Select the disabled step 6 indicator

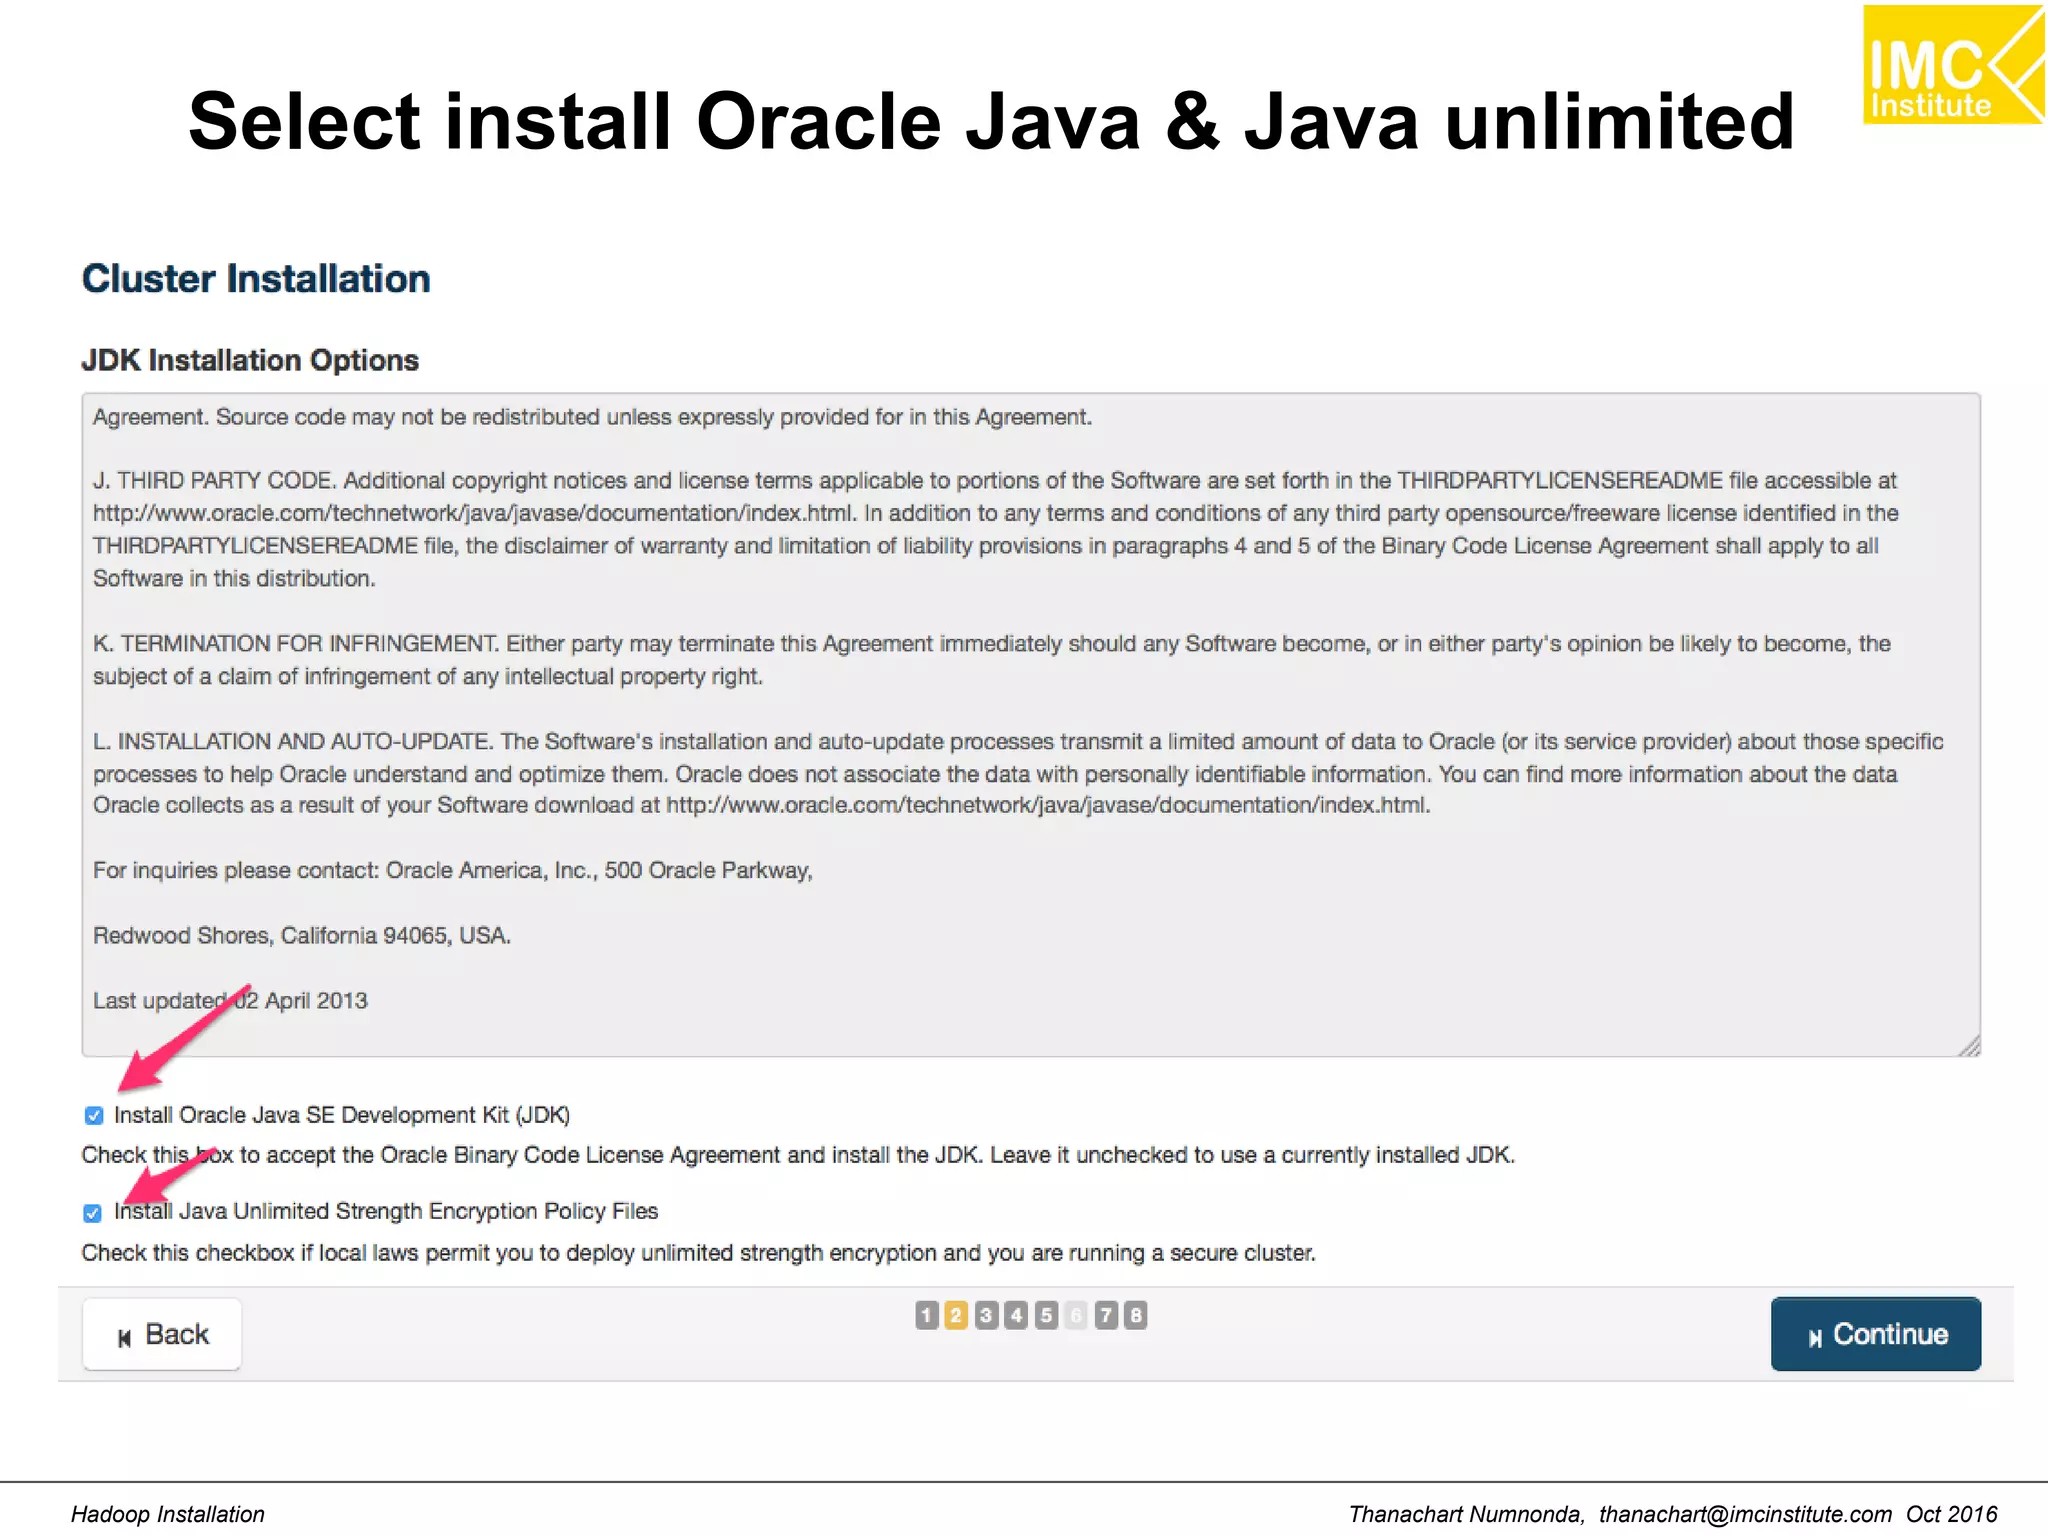(x=1076, y=1315)
